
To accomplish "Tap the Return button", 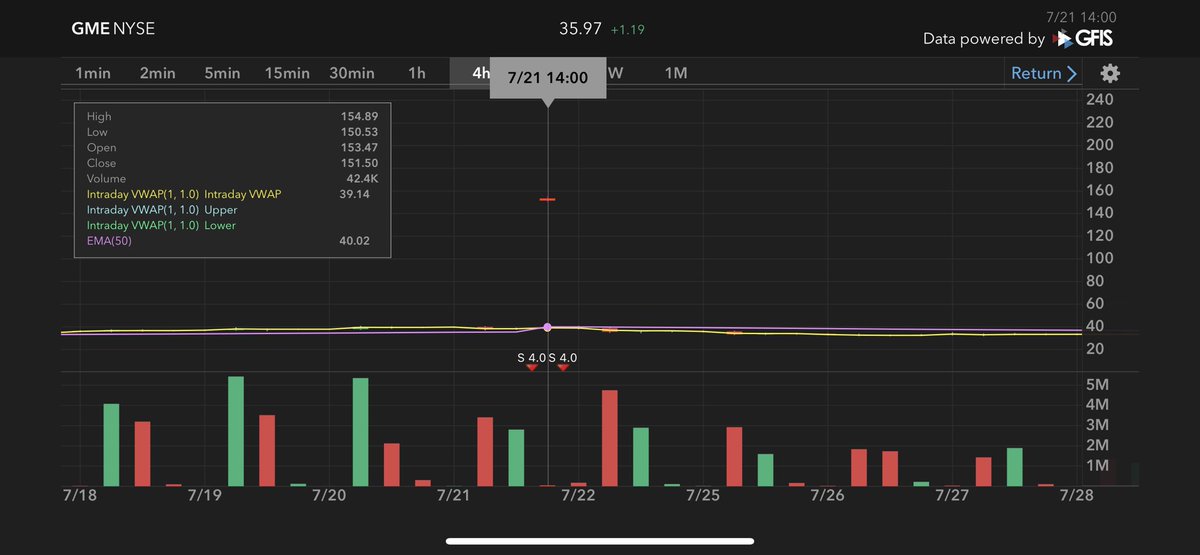I will tap(1044, 73).
